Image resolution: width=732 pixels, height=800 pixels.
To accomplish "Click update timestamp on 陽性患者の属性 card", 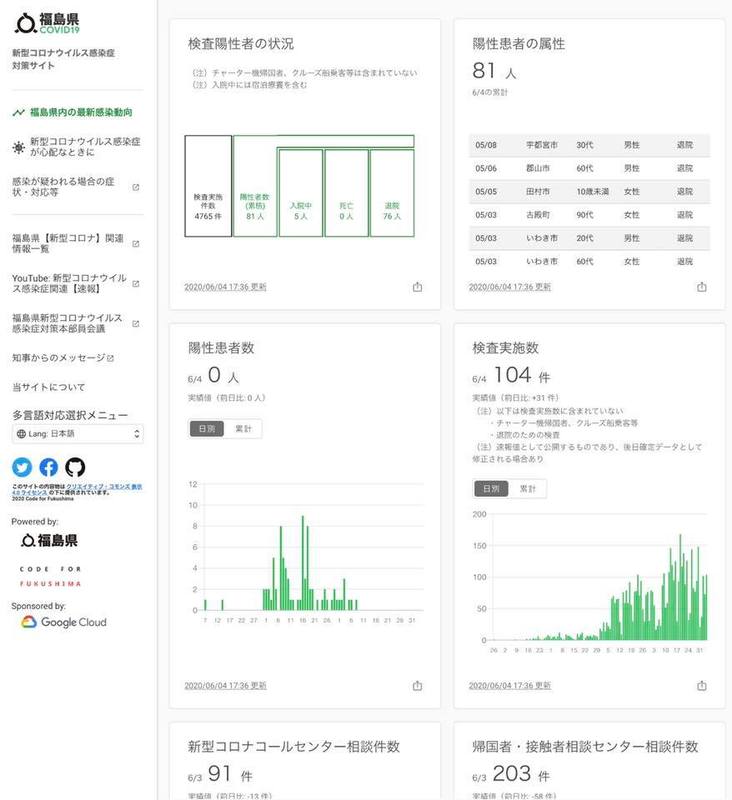I will click(510, 287).
